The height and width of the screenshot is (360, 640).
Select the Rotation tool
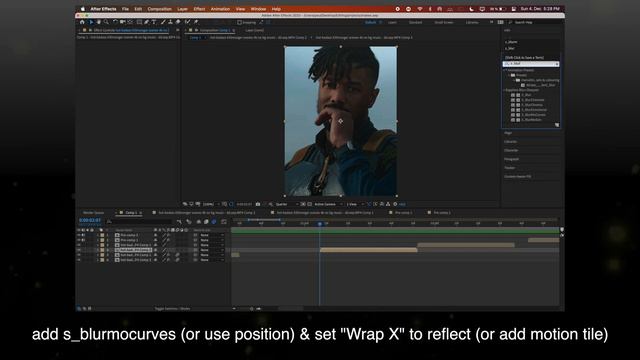(115, 22)
